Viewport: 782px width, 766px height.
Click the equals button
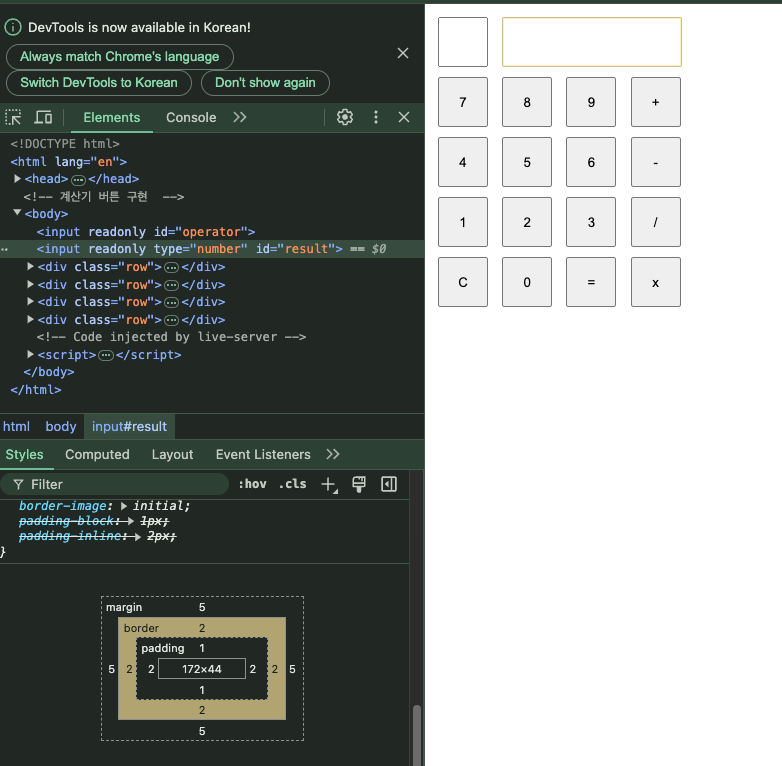click(x=591, y=282)
